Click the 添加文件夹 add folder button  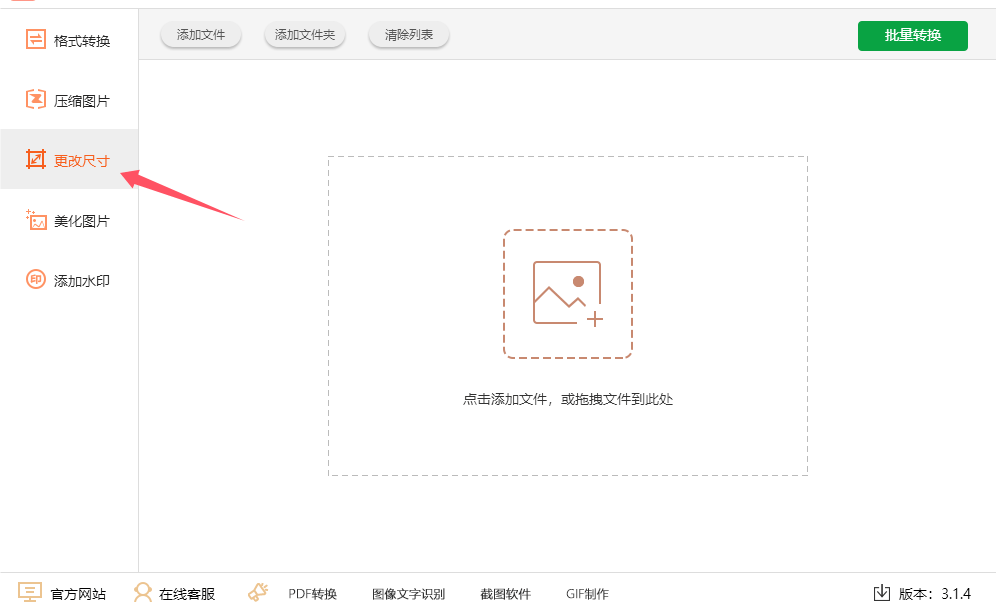[305, 35]
